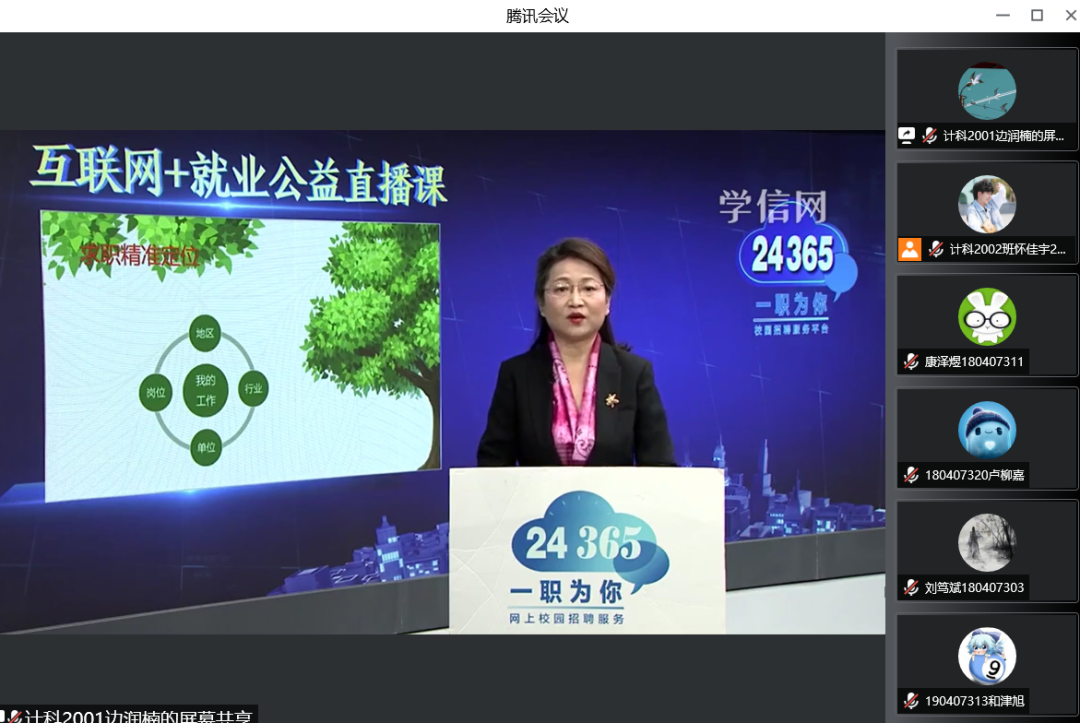Click the mic icon in the bottom-left screen share label
The height and width of the screenshot is (723, 1080).
[x=14, y=717]
